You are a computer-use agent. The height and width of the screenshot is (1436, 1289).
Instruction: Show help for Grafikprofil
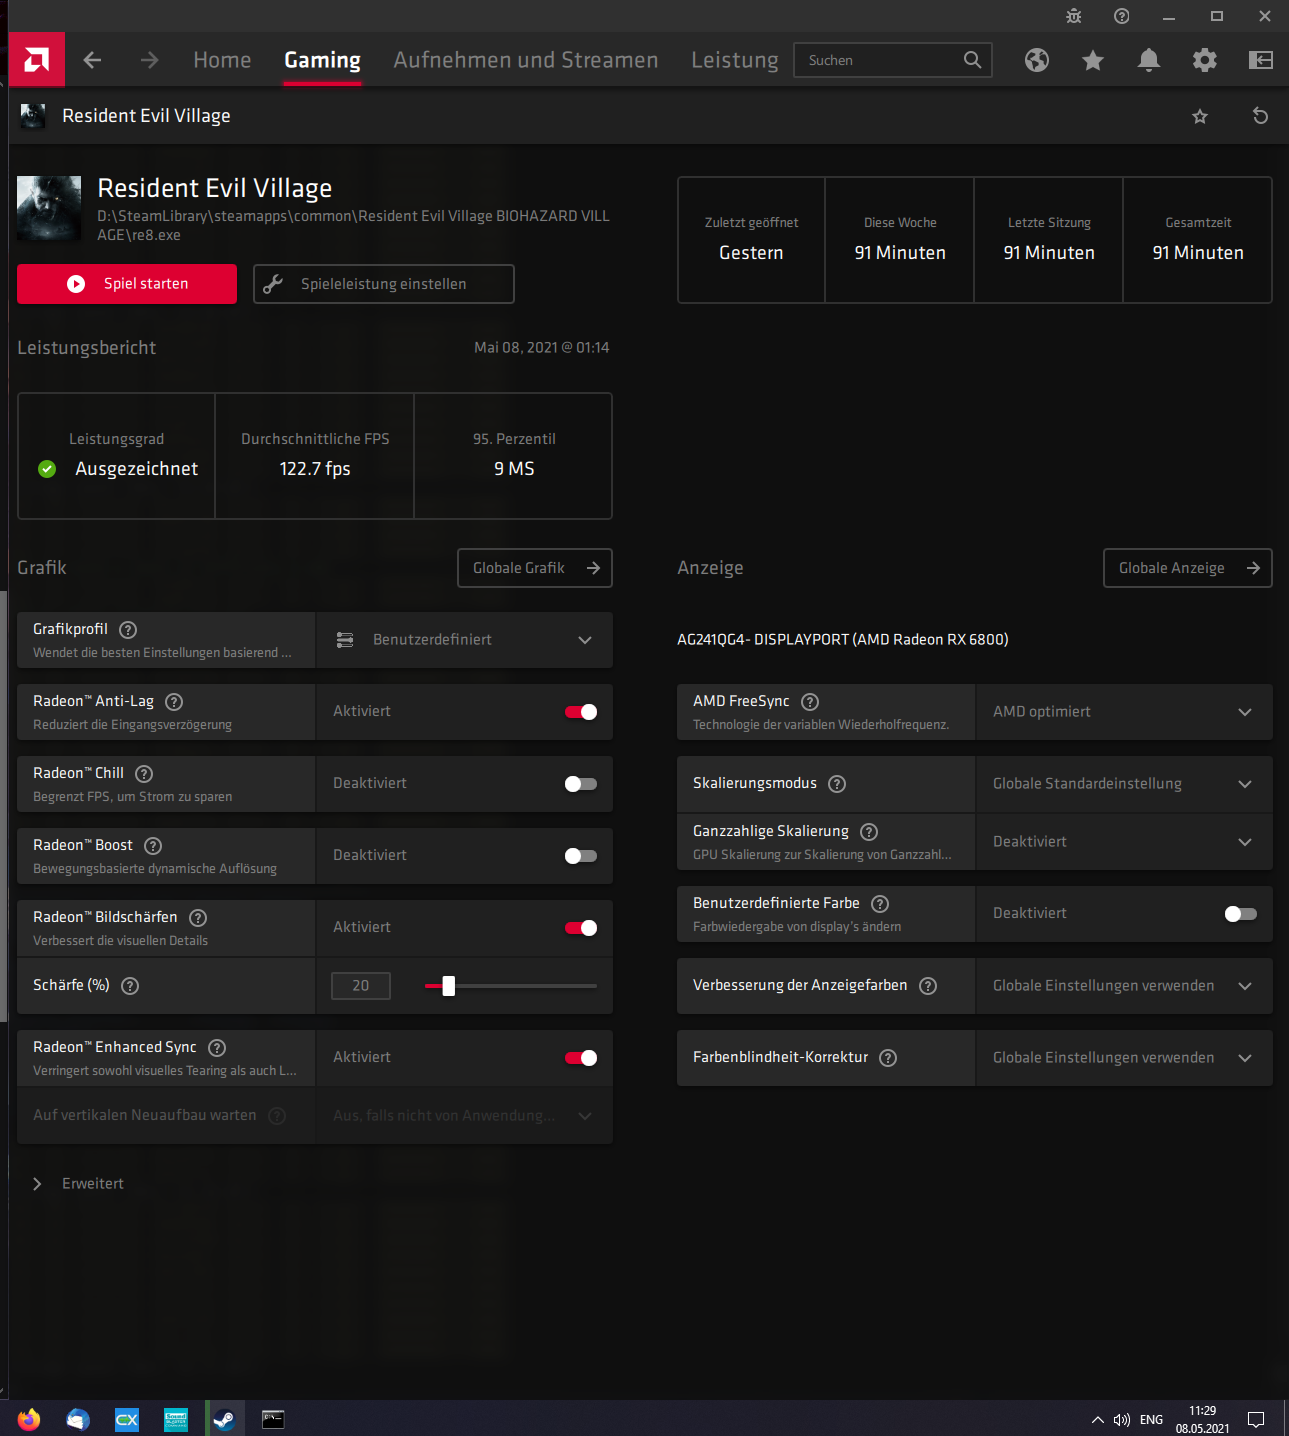128,630
